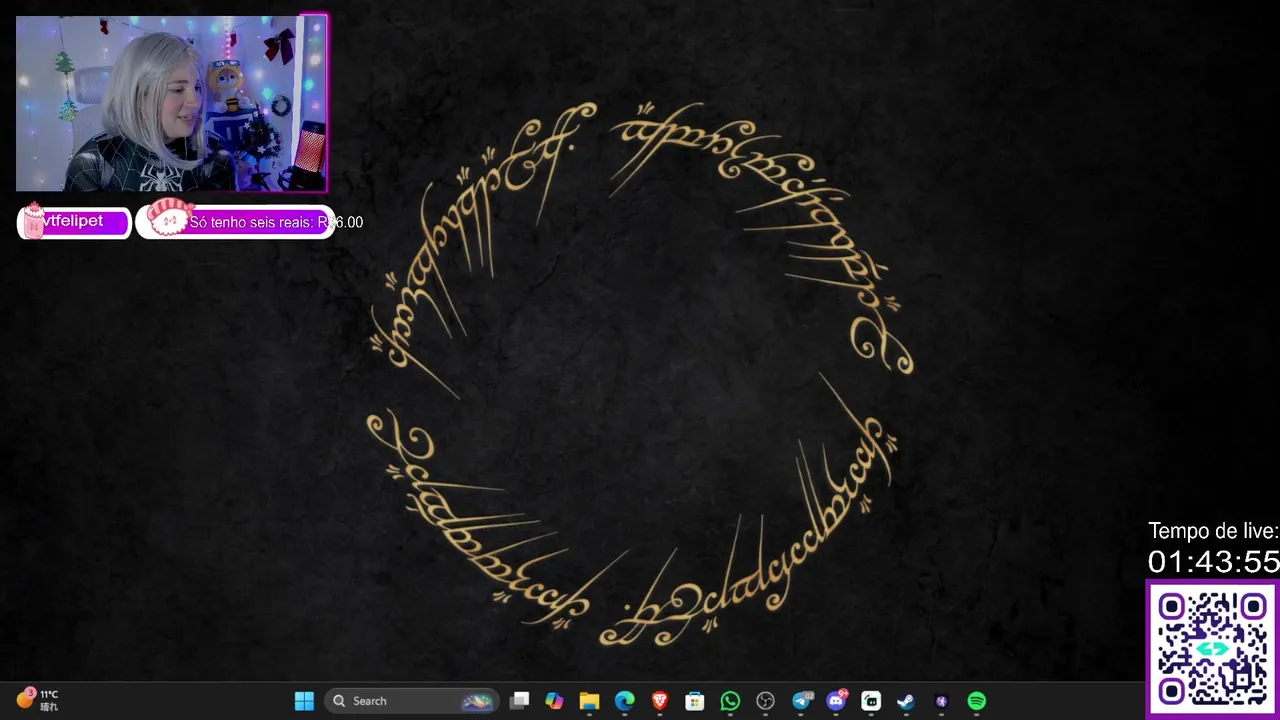Open File Explorer from the taskbar
This screenshot has width=1280, height=720.
[x=589, y=701]
